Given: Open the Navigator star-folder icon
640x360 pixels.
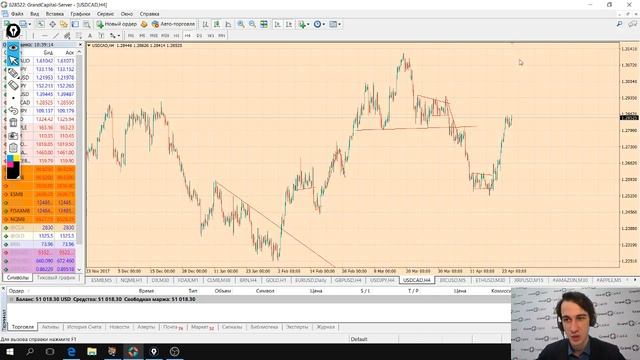Looking at the screenshot, I should (x=64, y=24).
